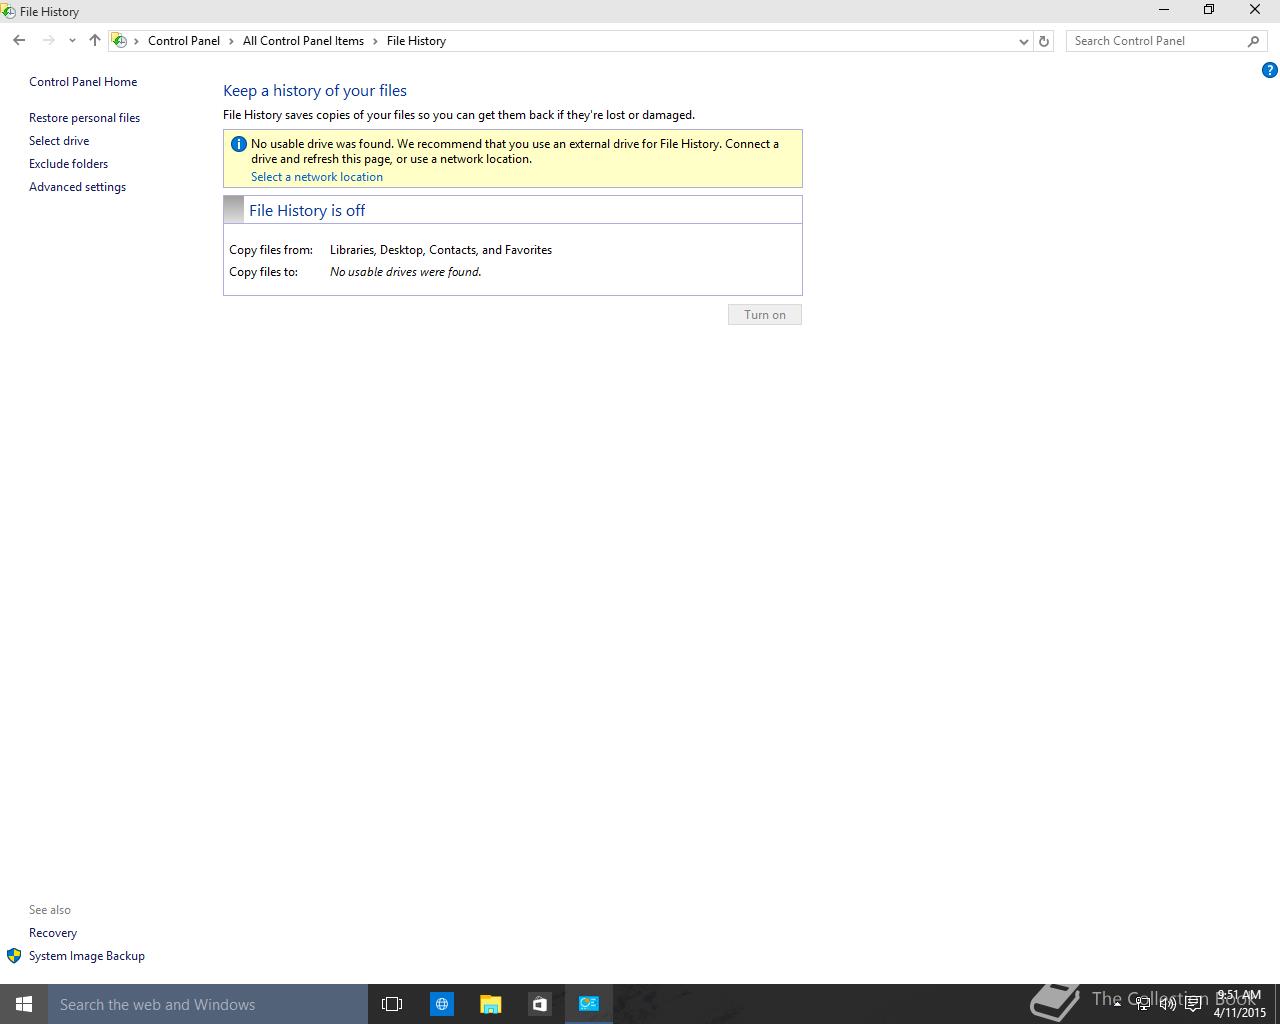Screen dimensions: 1280x1024
Task: Open Control Panel Home
Action: coord(83,82)
